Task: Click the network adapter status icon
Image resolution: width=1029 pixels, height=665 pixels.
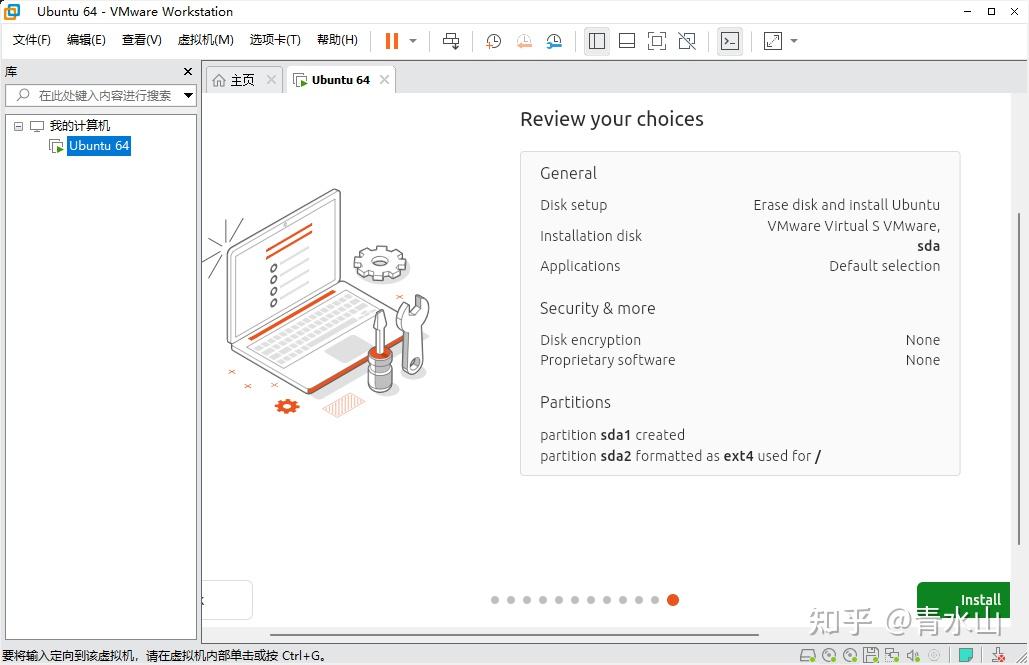Action: (892, 654)
